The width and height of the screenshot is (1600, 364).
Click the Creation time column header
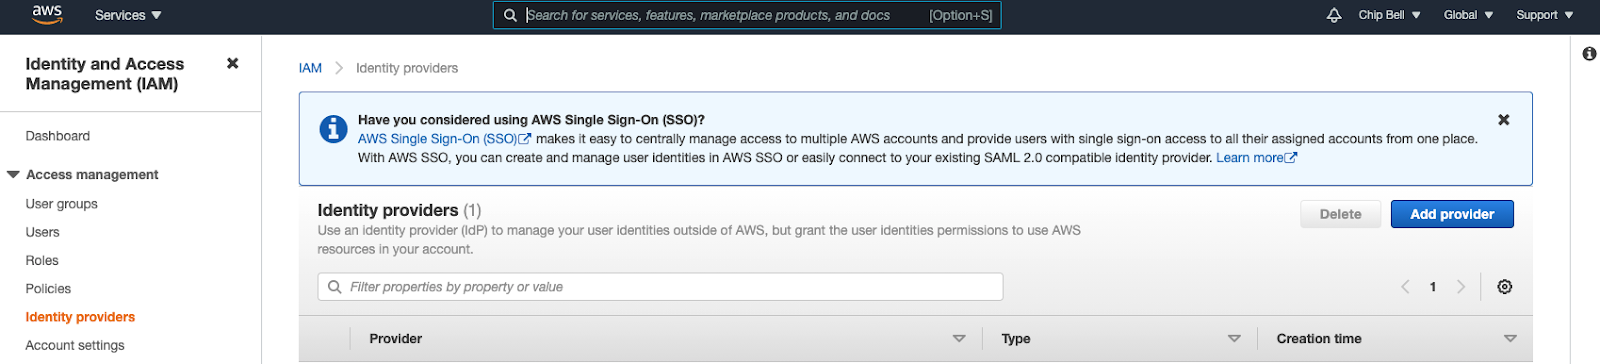1319,339
